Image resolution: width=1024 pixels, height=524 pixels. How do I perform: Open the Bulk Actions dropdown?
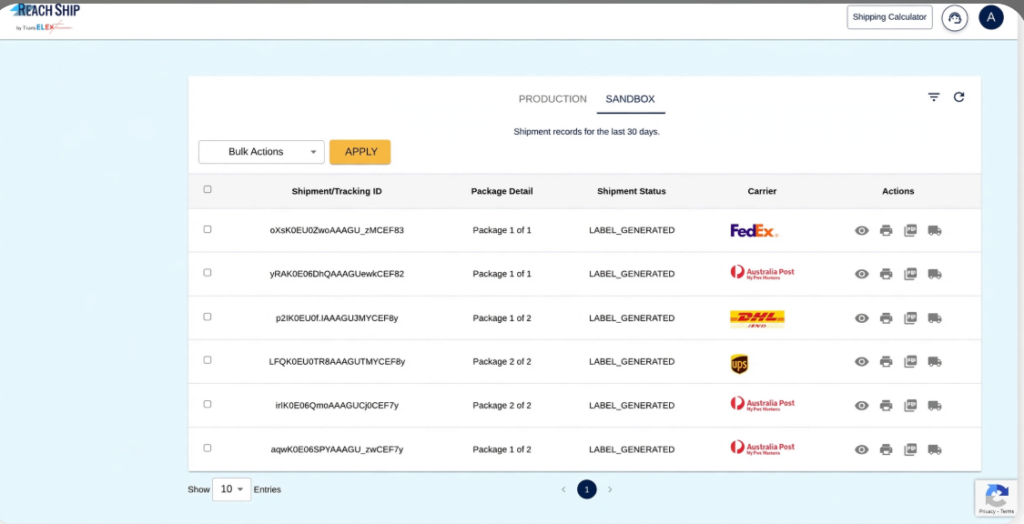point(261,152)
